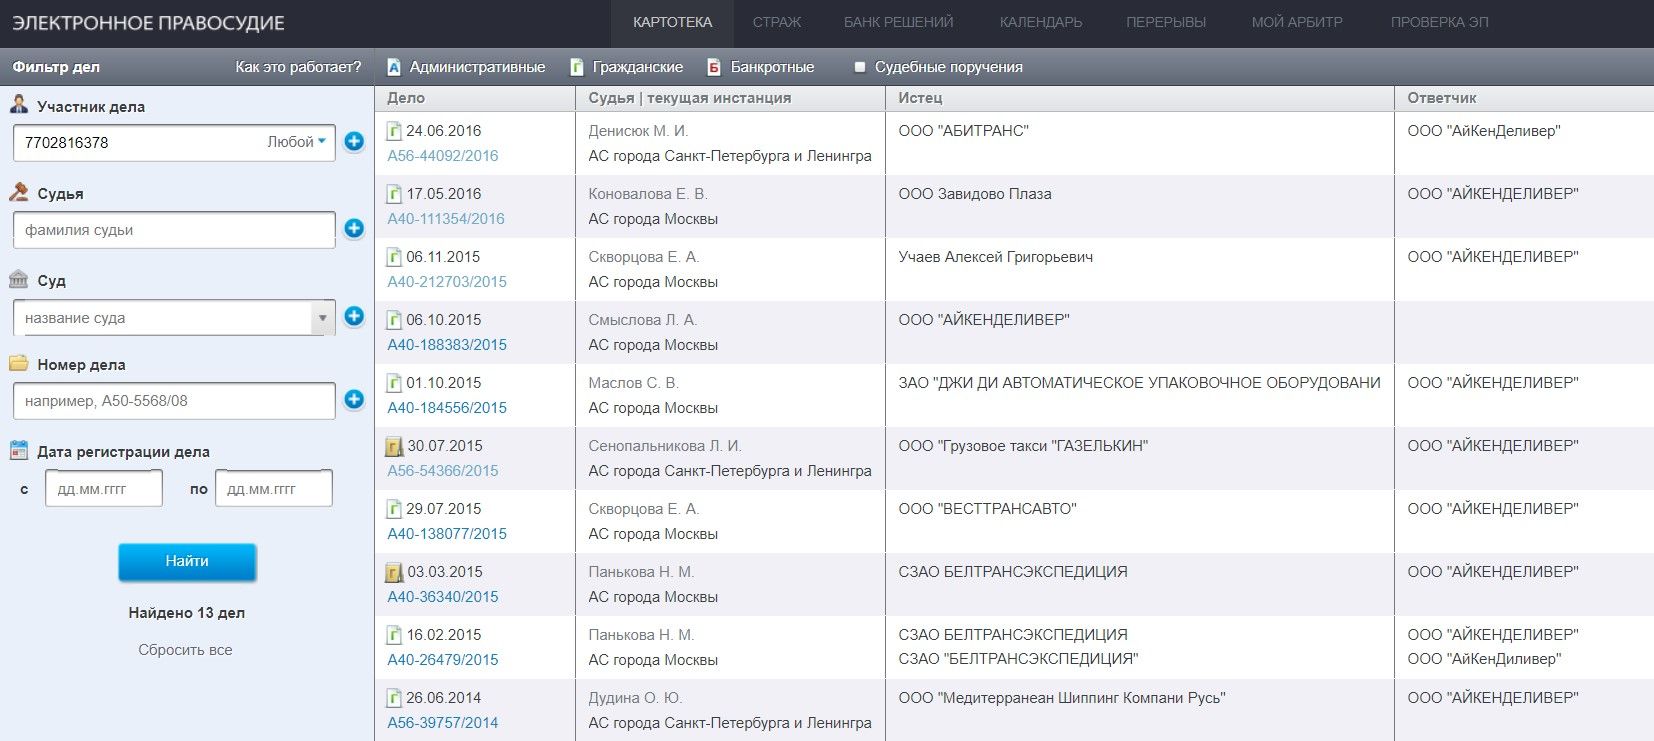Open case А40-188383/2015

(447, 345)
